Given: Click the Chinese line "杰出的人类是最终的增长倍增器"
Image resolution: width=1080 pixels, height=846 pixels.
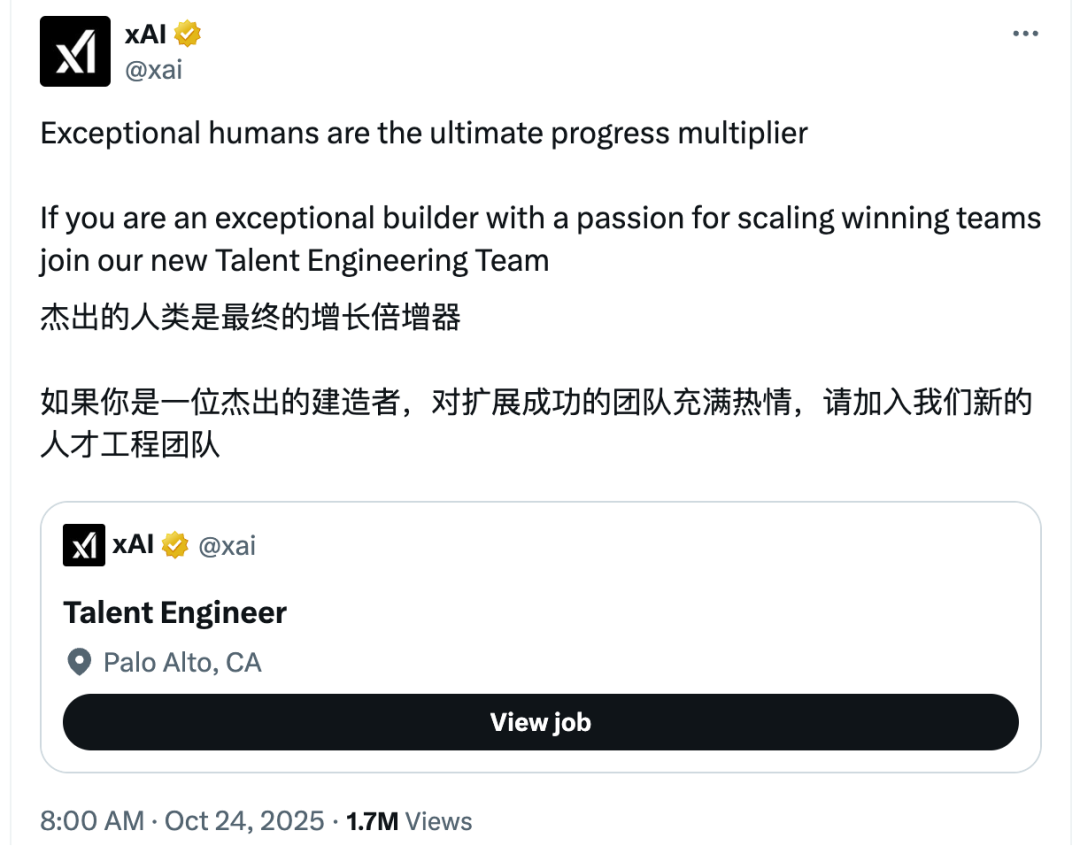Looking at the screenshot, I should [x=250, y=318].
